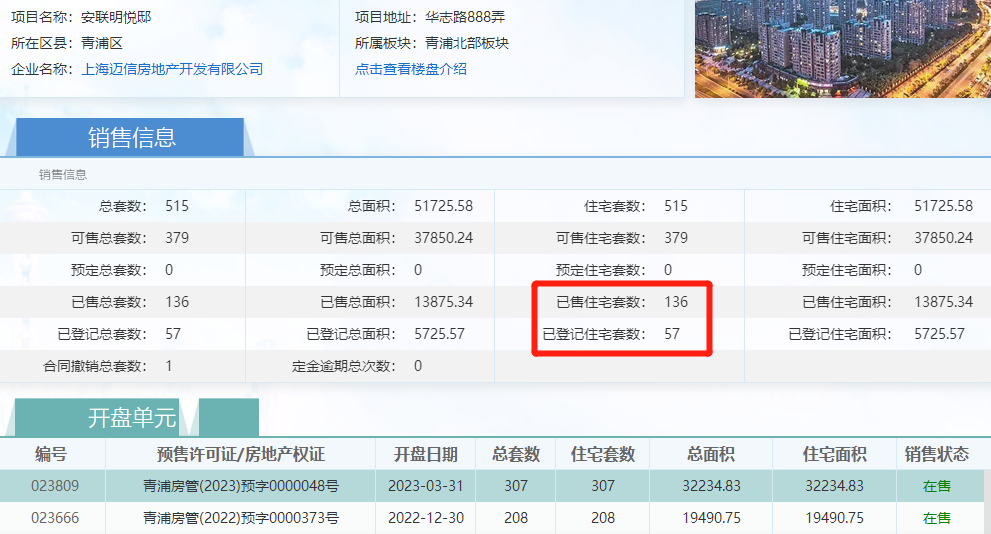Click 青浦北部板块 text

tap(466, 43)
